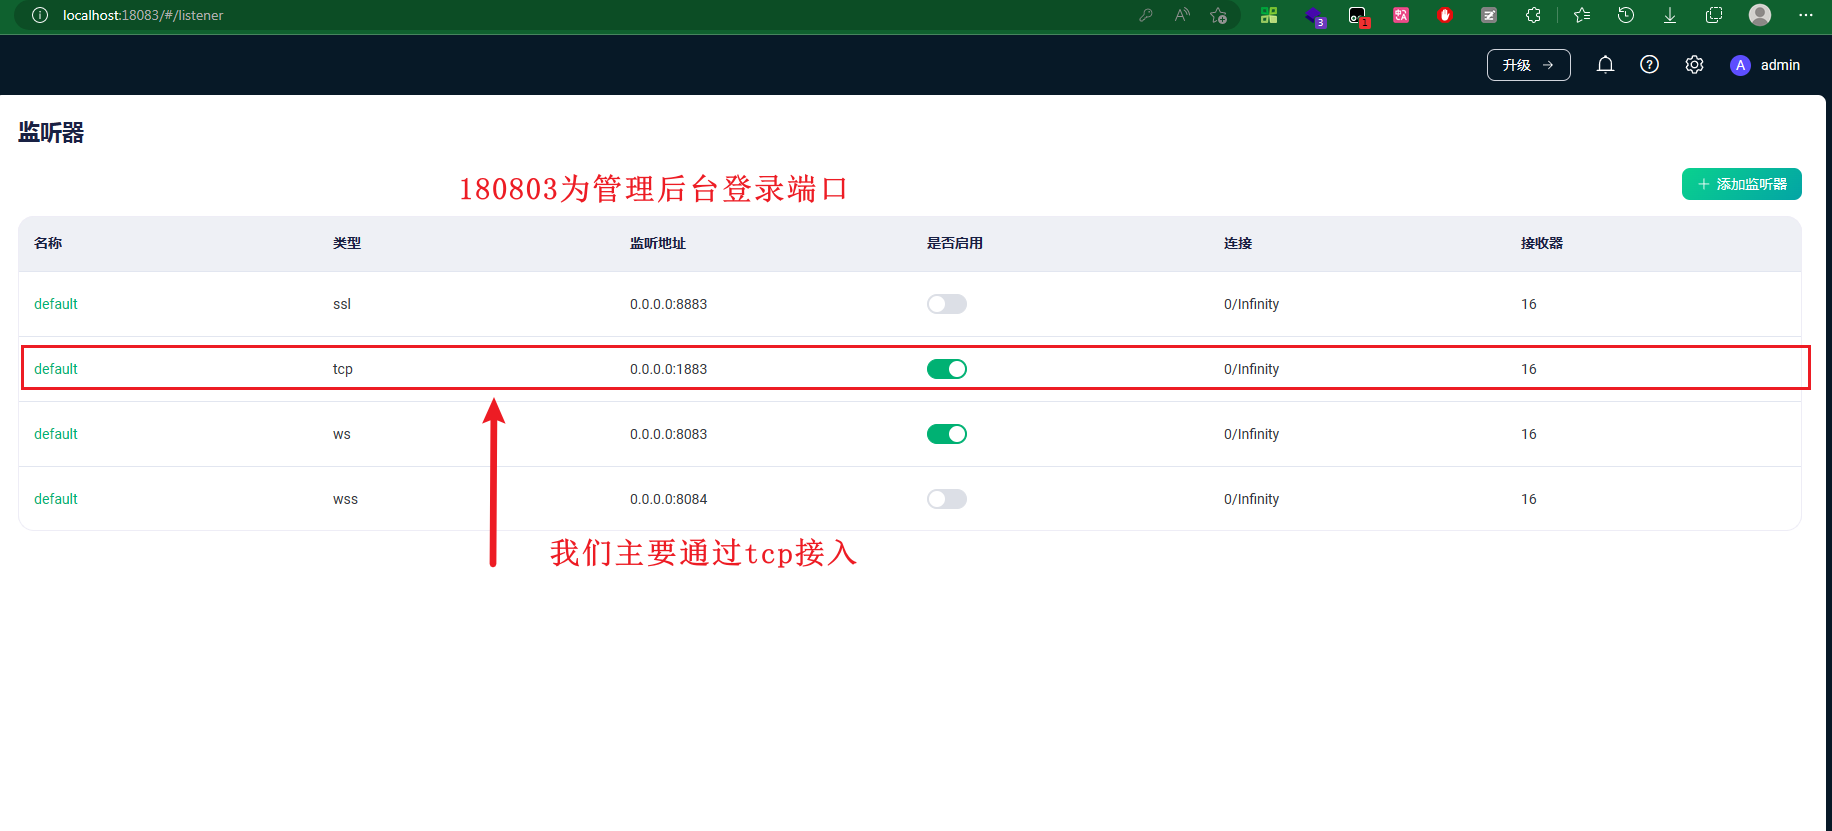This screenshot has height=831, width=1832.
Task: Click the gray pencil note extension icon
Action: pos(1489,15)
